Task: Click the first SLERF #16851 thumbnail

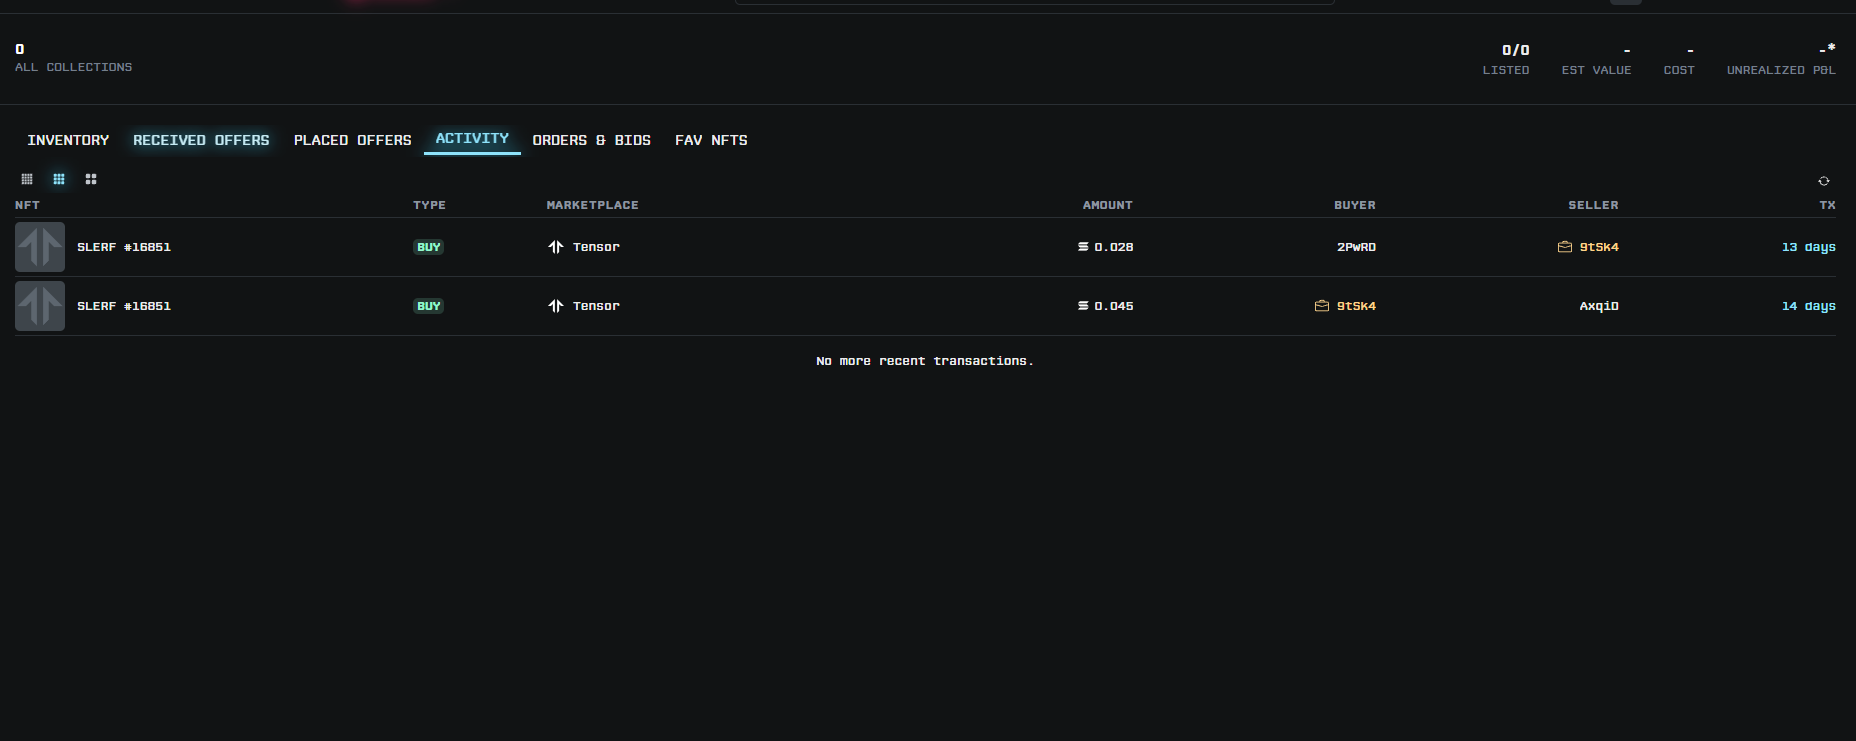Action: pyautogui.click(x=40, y=247)
